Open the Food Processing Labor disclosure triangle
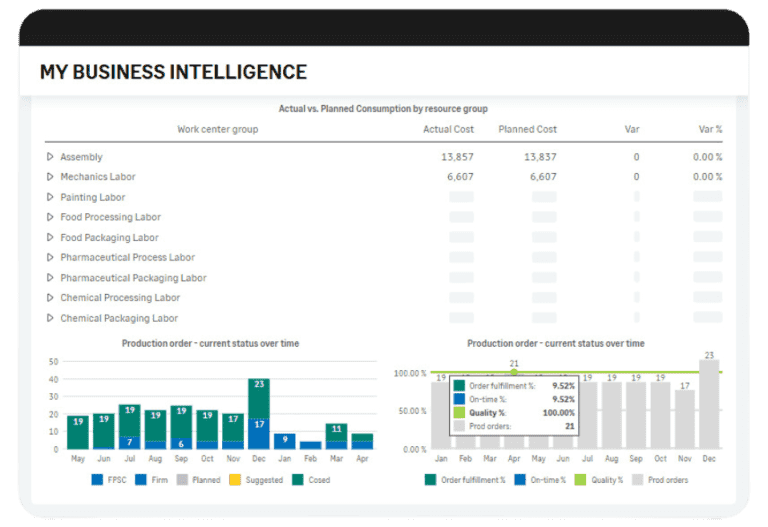This screenshot has width=768, height=527. [x=50, y=217]
